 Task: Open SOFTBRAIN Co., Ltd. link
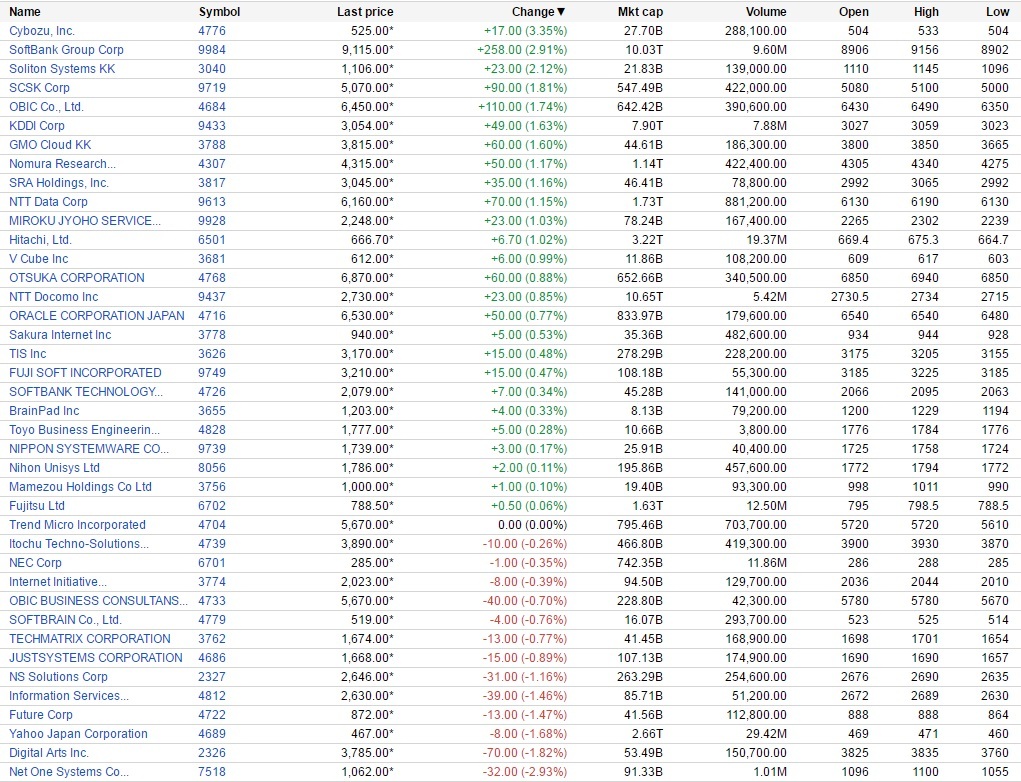coord(65,620)
